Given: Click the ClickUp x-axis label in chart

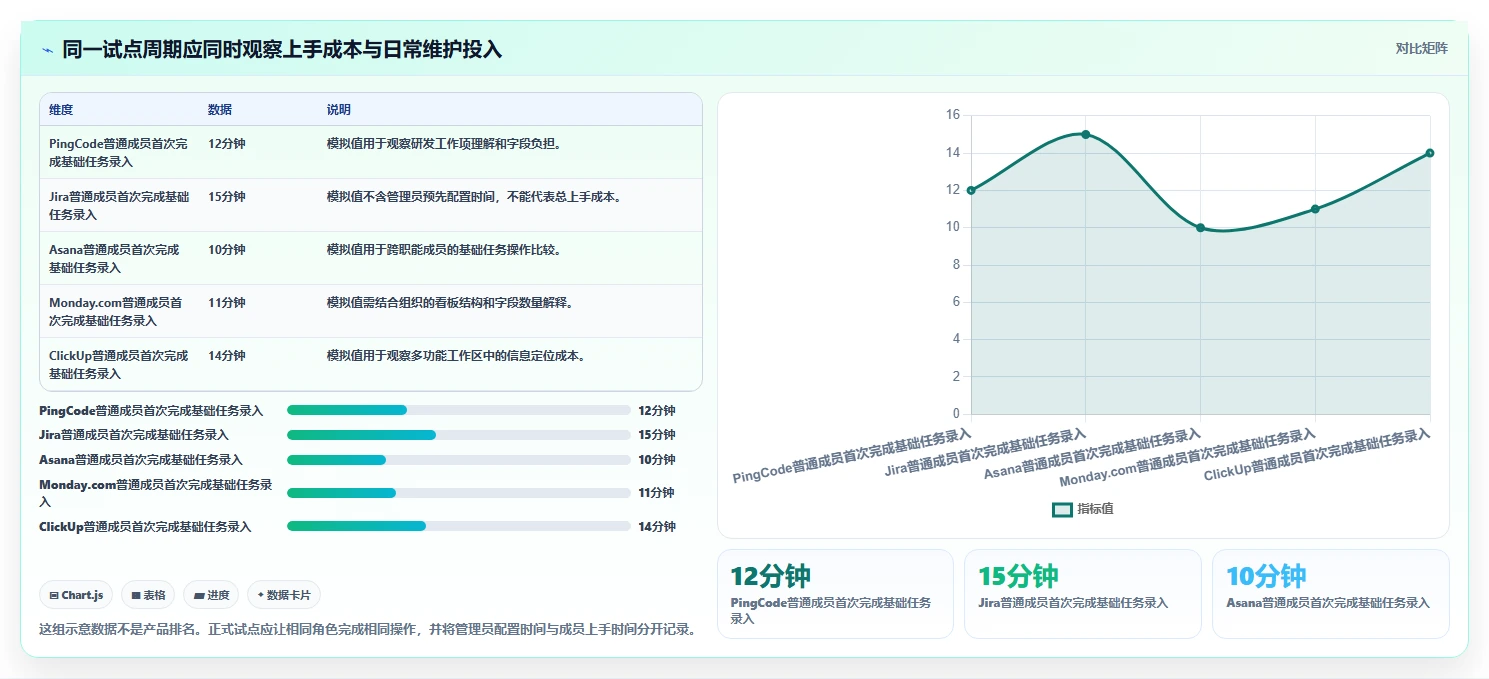Looking at the screenshot, I should pos(1317,454).
